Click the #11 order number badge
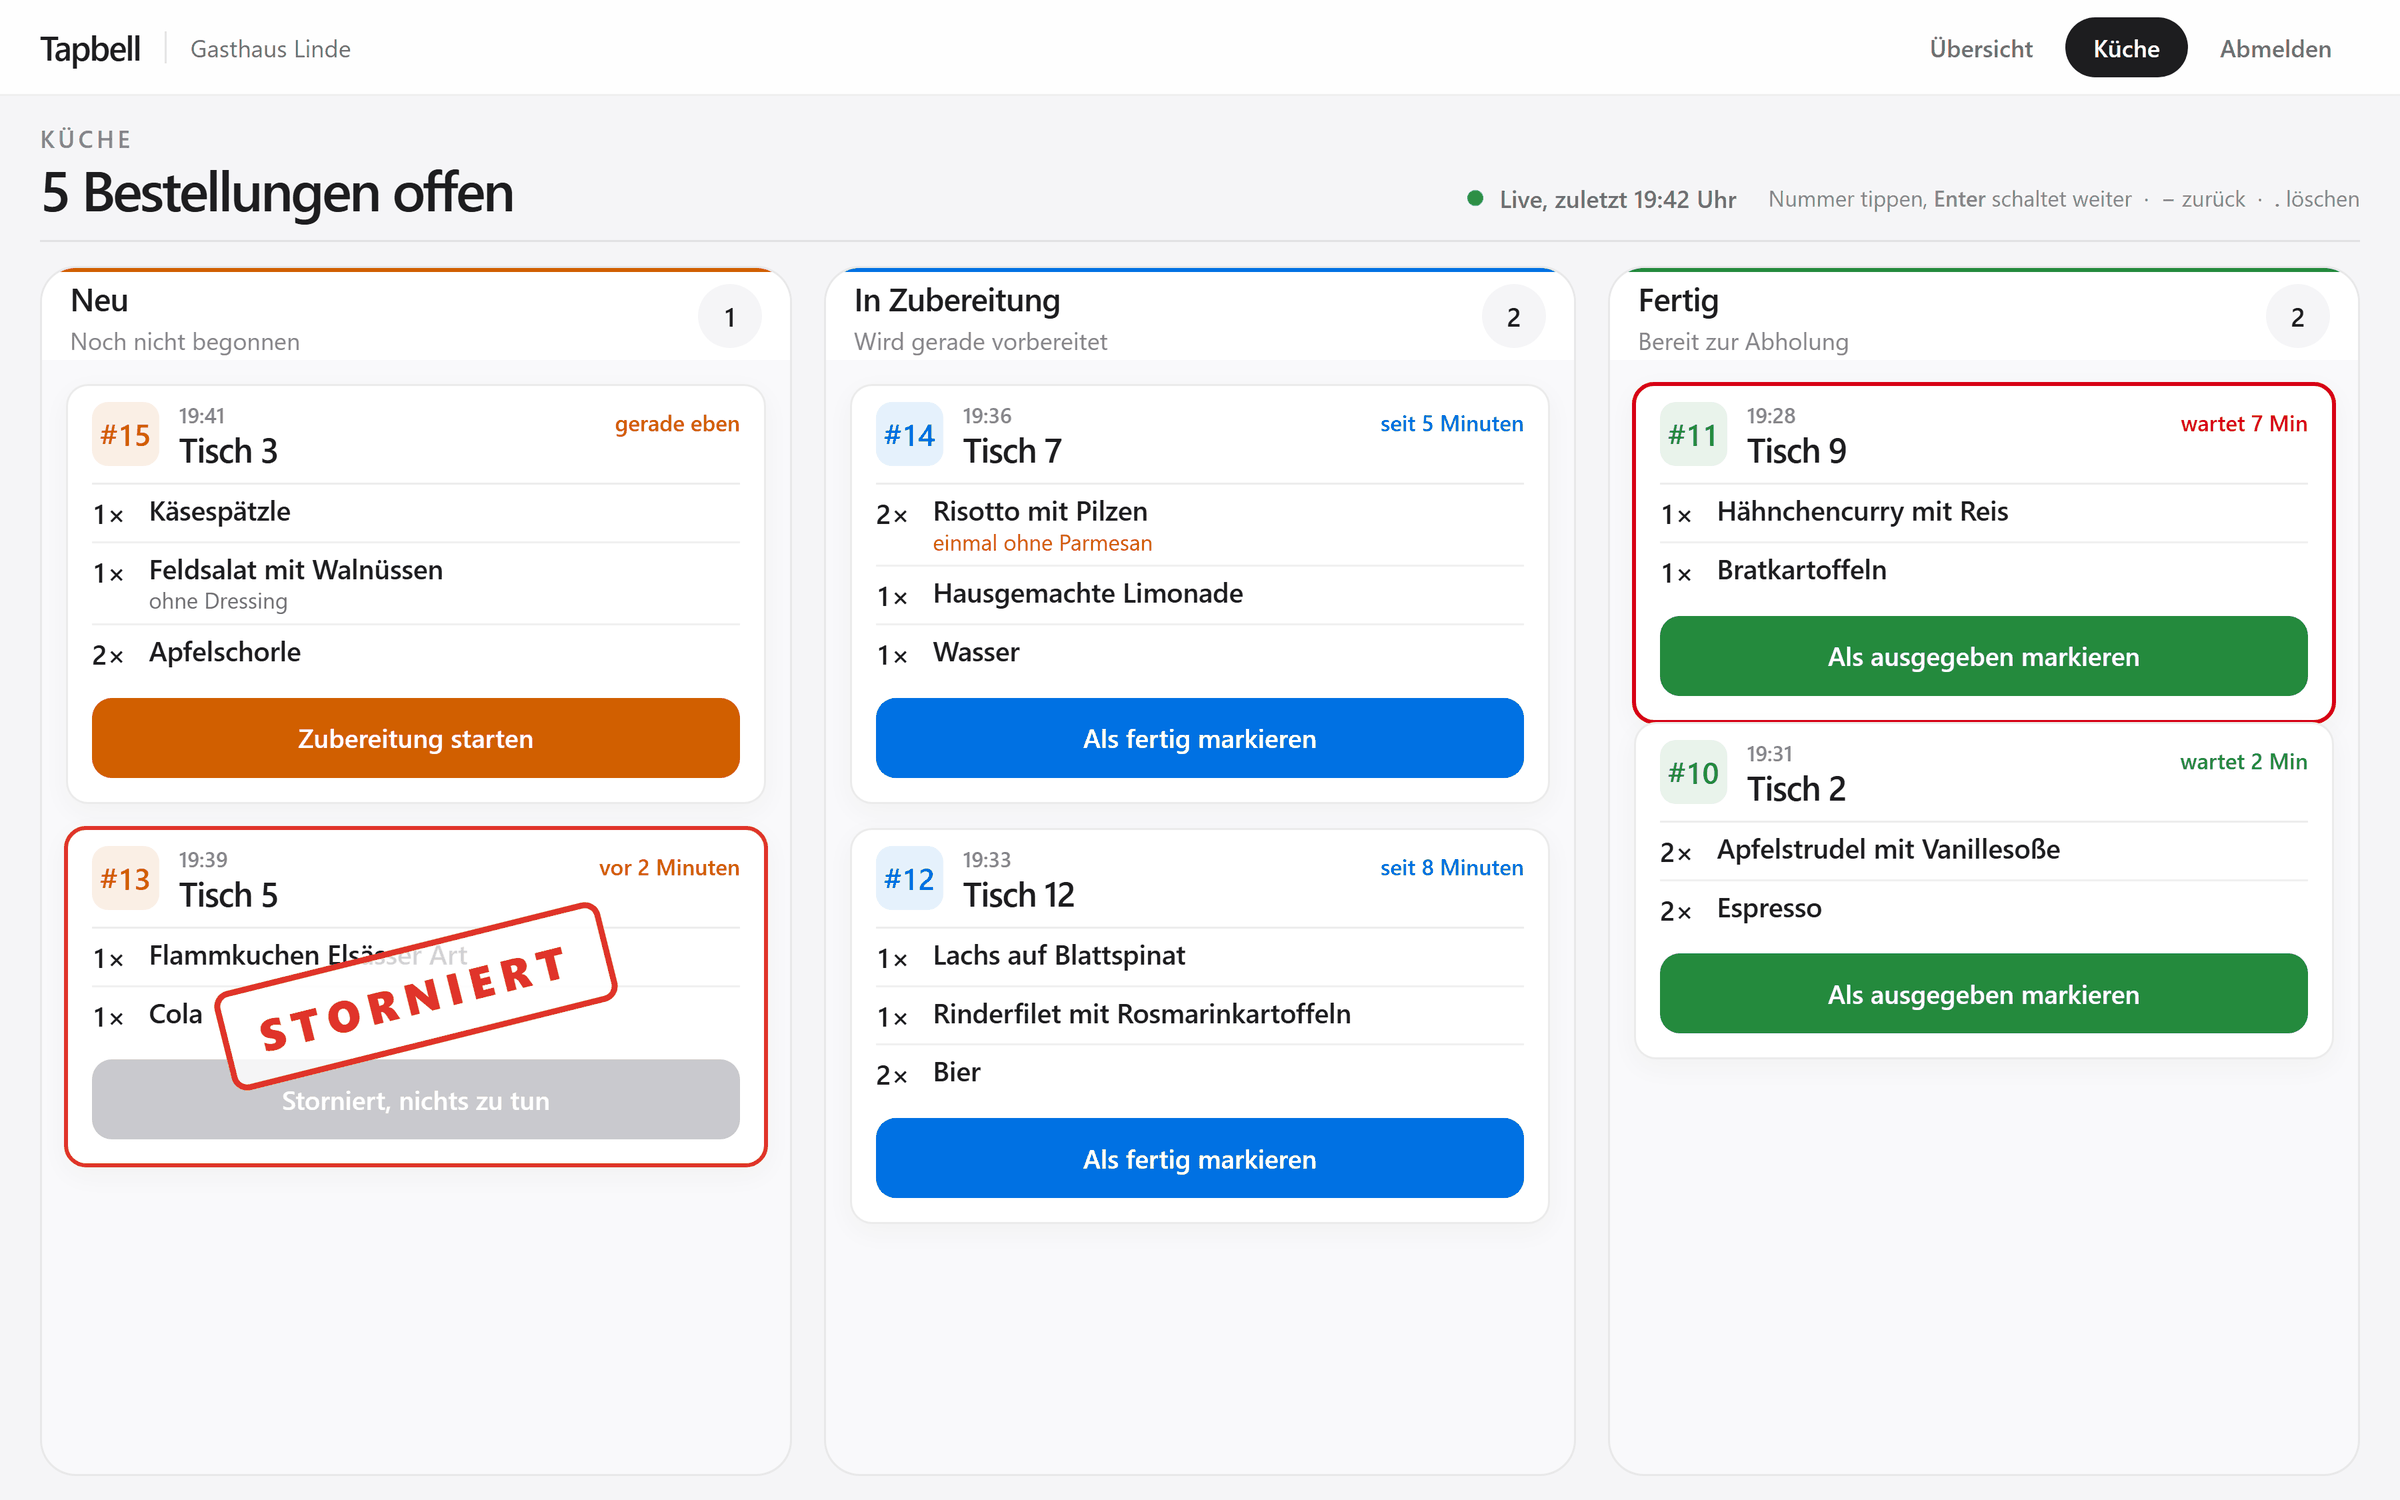 coord(1693,434)
